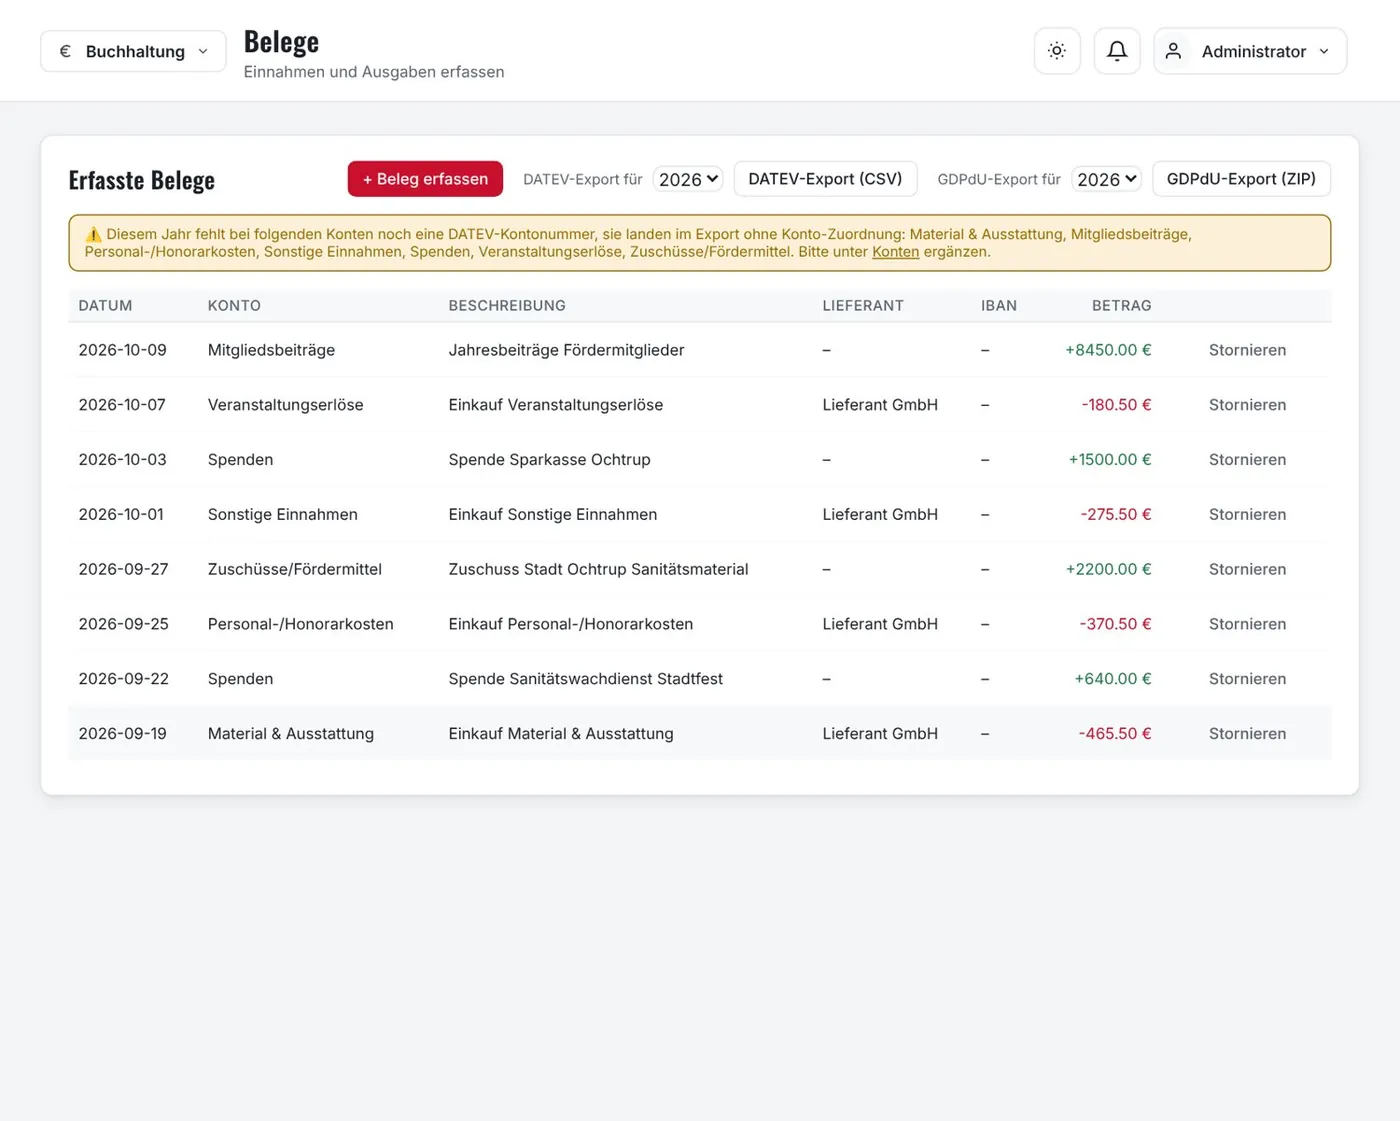
Task: Click Lieferant GmbH in the 2026-09-25 row
Action: coord(880,624)
